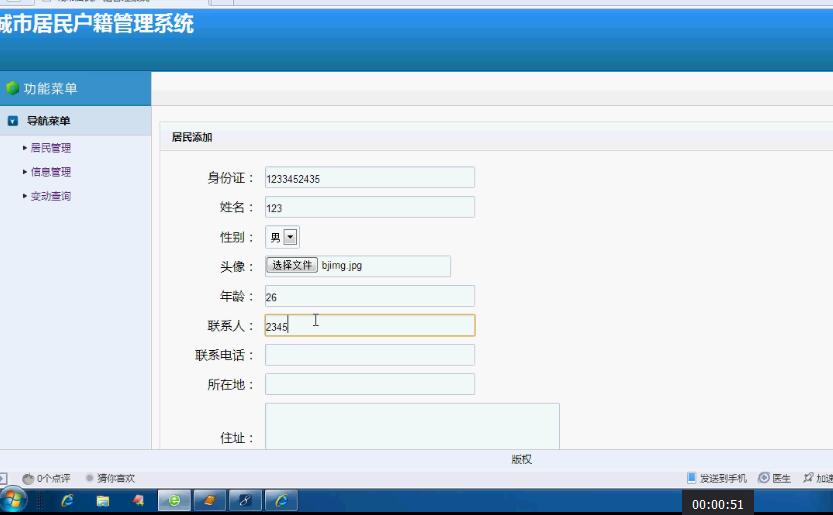The image size is (833, 515).
Task: Click the 功能菜单 sidebar header
Action: (x=50, y=88)
